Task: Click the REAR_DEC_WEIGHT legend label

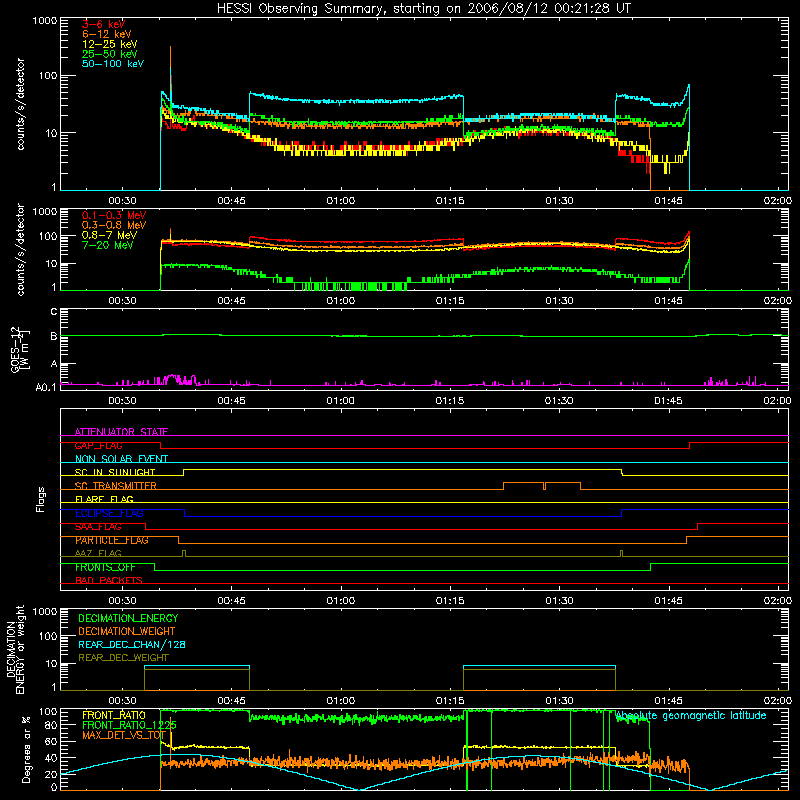Action: [x=123, y=658]
